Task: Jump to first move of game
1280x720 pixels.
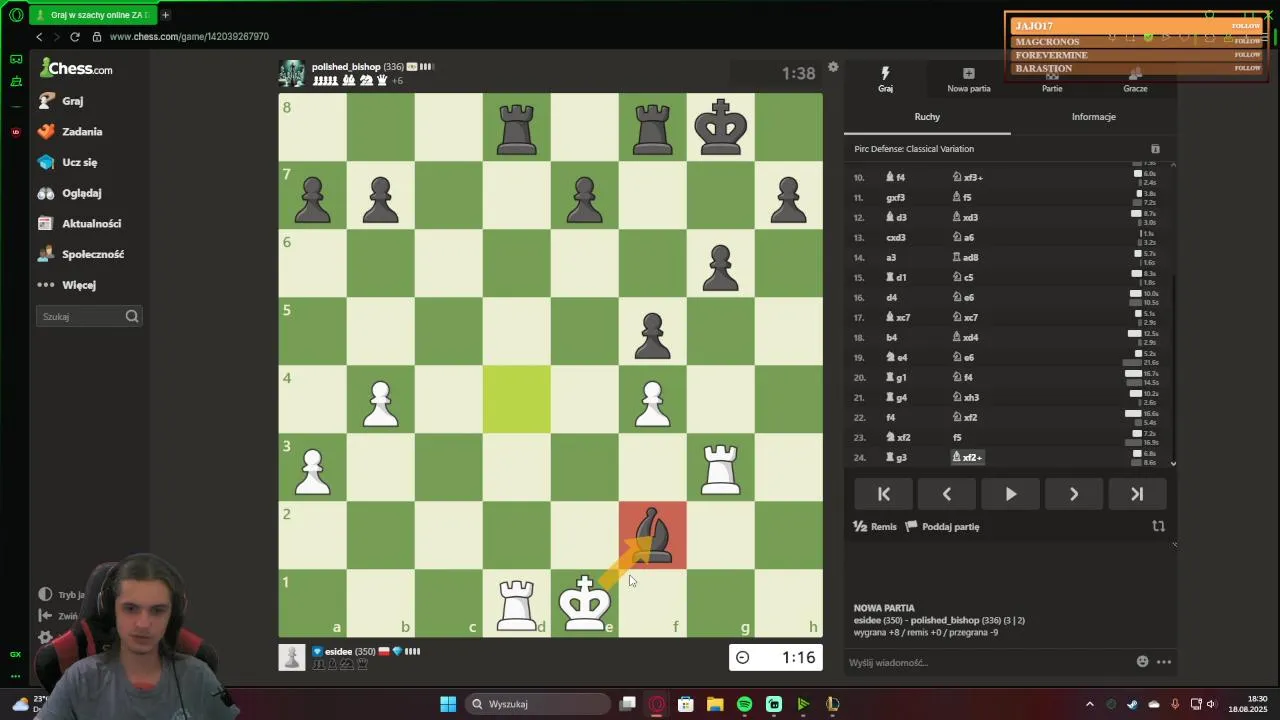Action: 884,494
